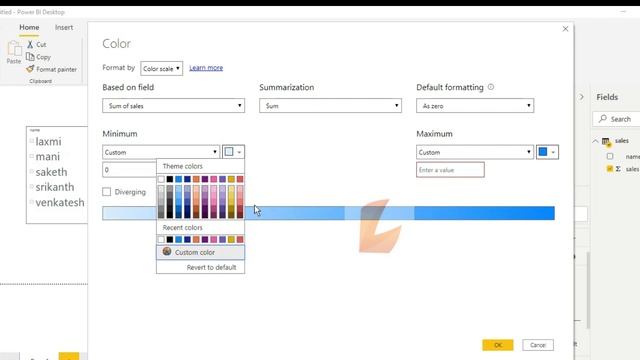
Task: Tick the laxmi slicer checkbox
Action: point(31,141)
